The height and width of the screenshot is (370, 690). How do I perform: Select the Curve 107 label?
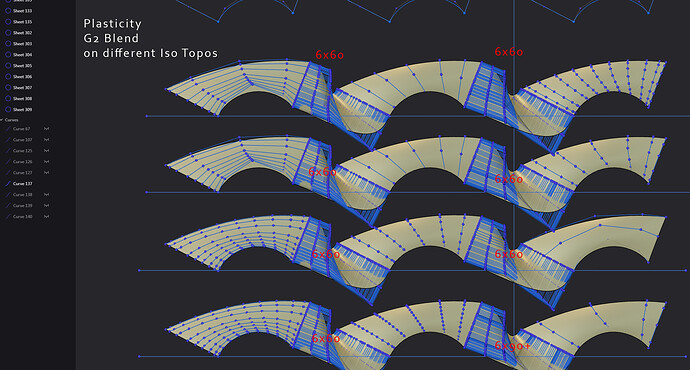pyautogui.click(x=22, y=140)
